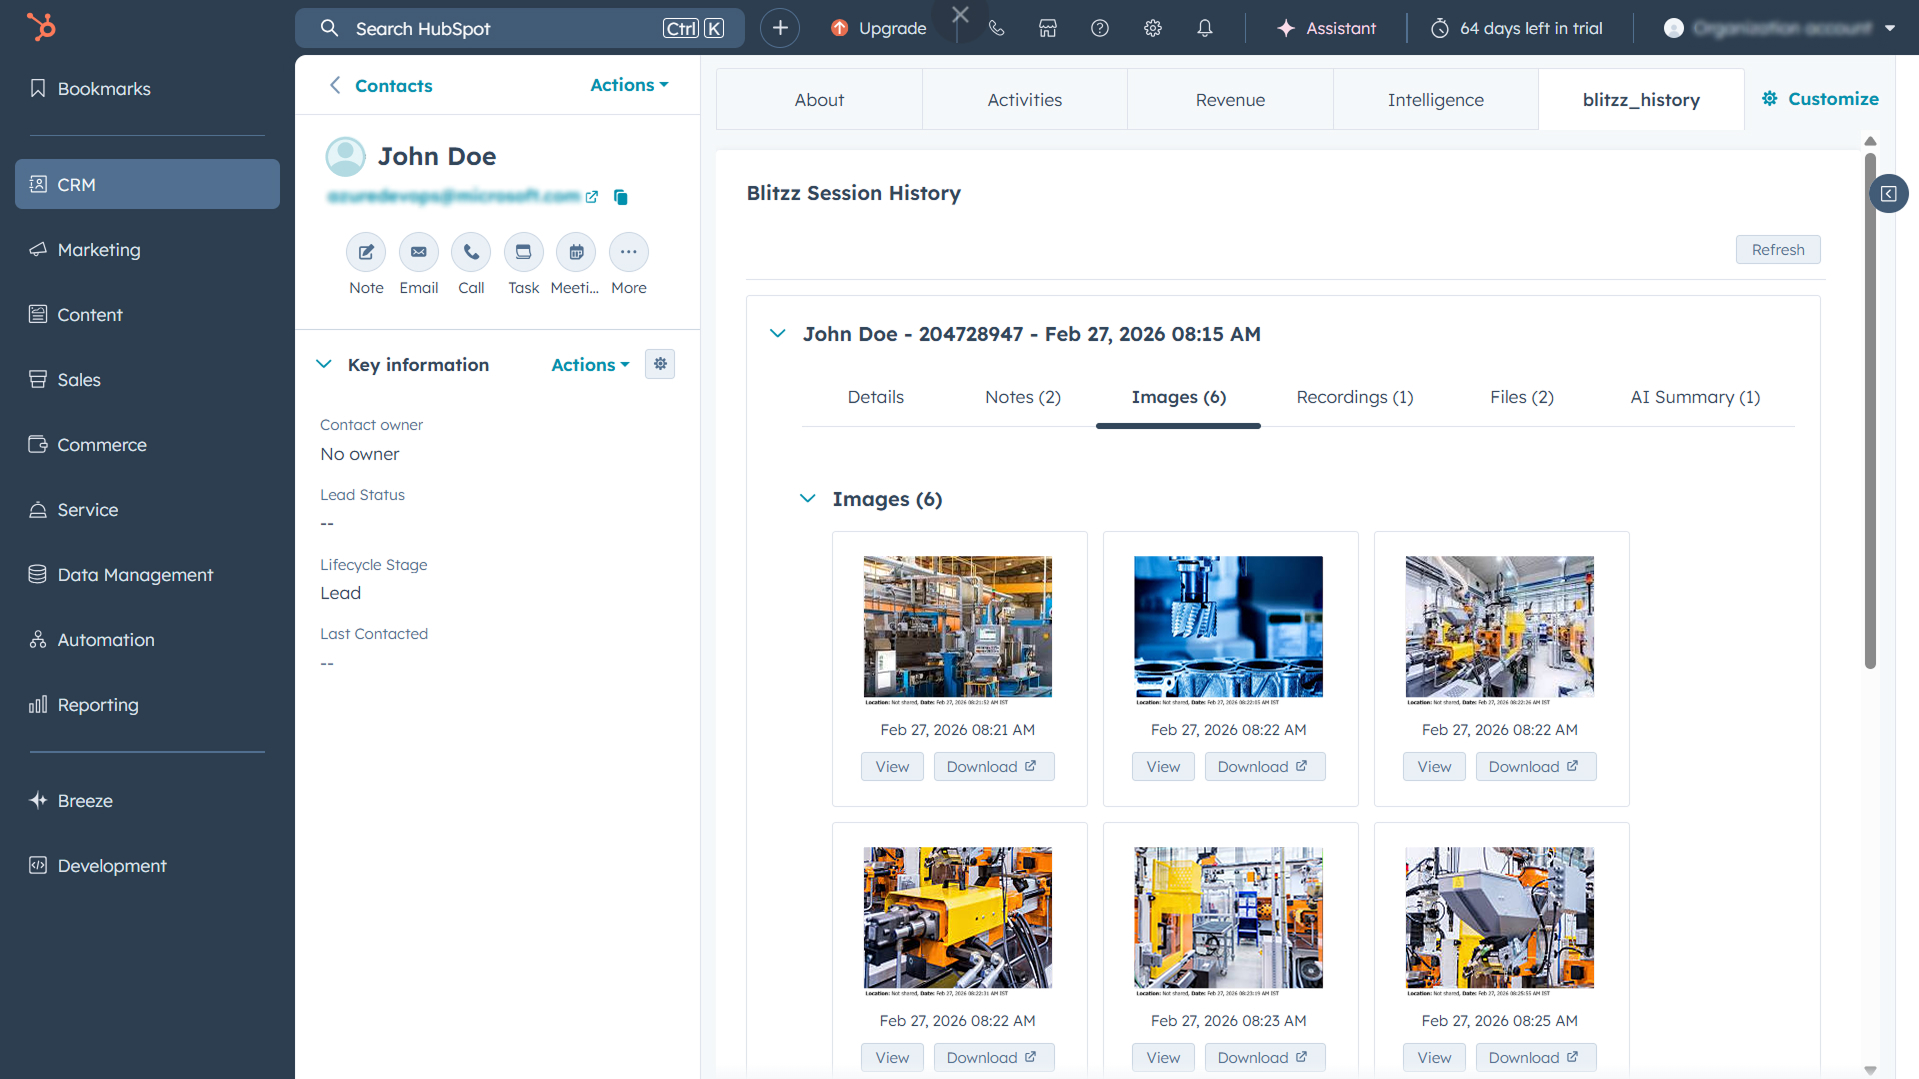Click the 08:23 AM image thumbnail
The width and height of the screenshot is (1919, 1079).
tap(1228, 921)
